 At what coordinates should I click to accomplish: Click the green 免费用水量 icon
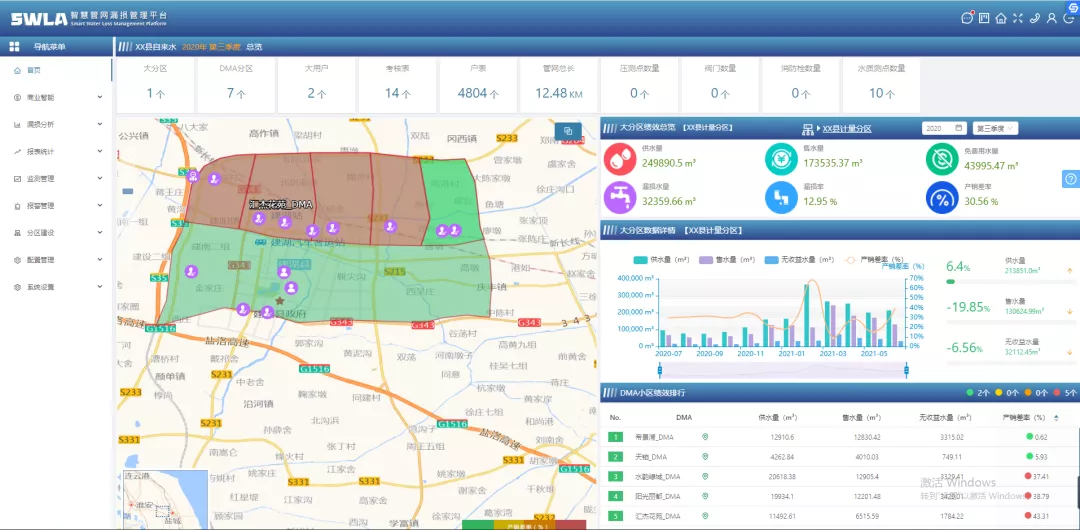coord(942,159)
